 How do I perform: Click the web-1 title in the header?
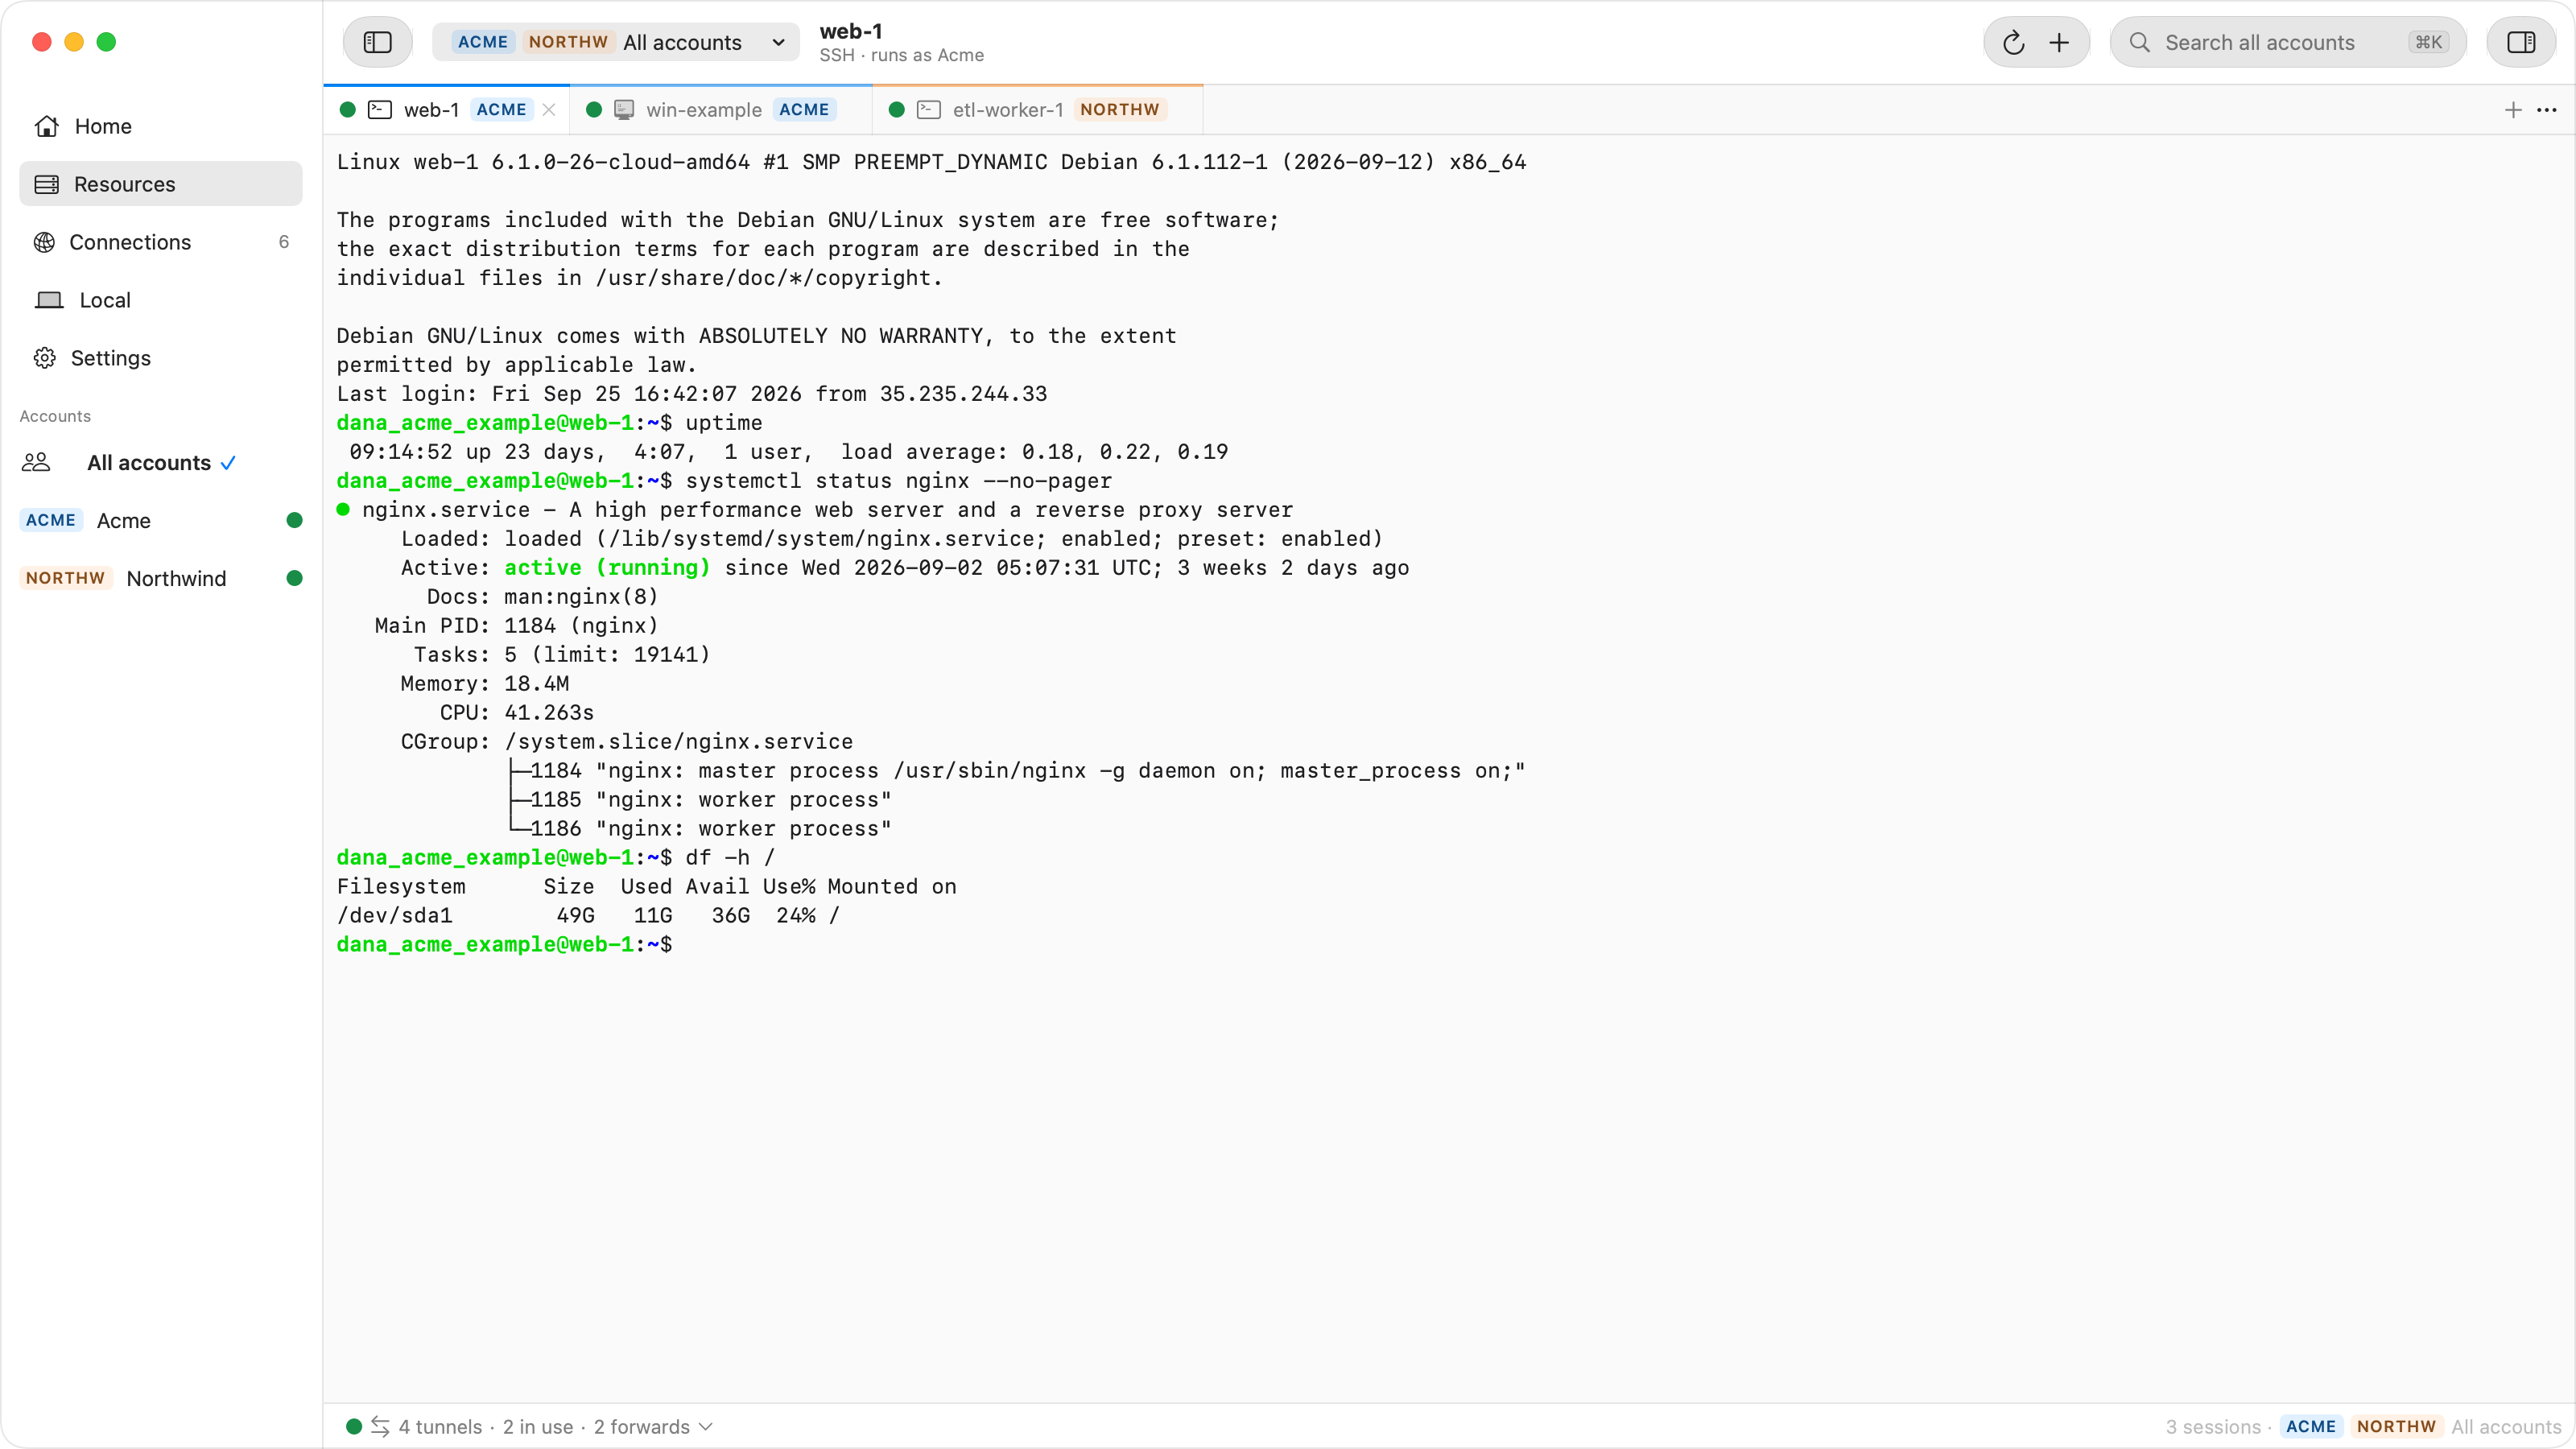851,31
